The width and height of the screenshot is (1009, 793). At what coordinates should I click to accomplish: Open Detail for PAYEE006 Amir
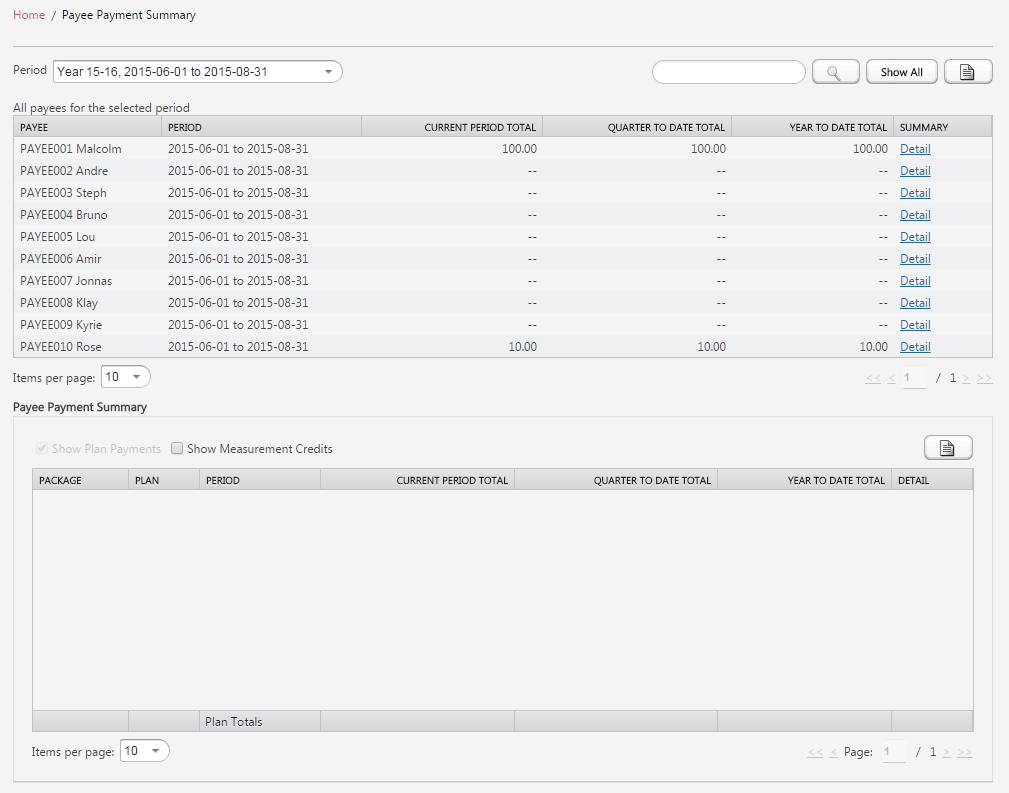(915, 259)
